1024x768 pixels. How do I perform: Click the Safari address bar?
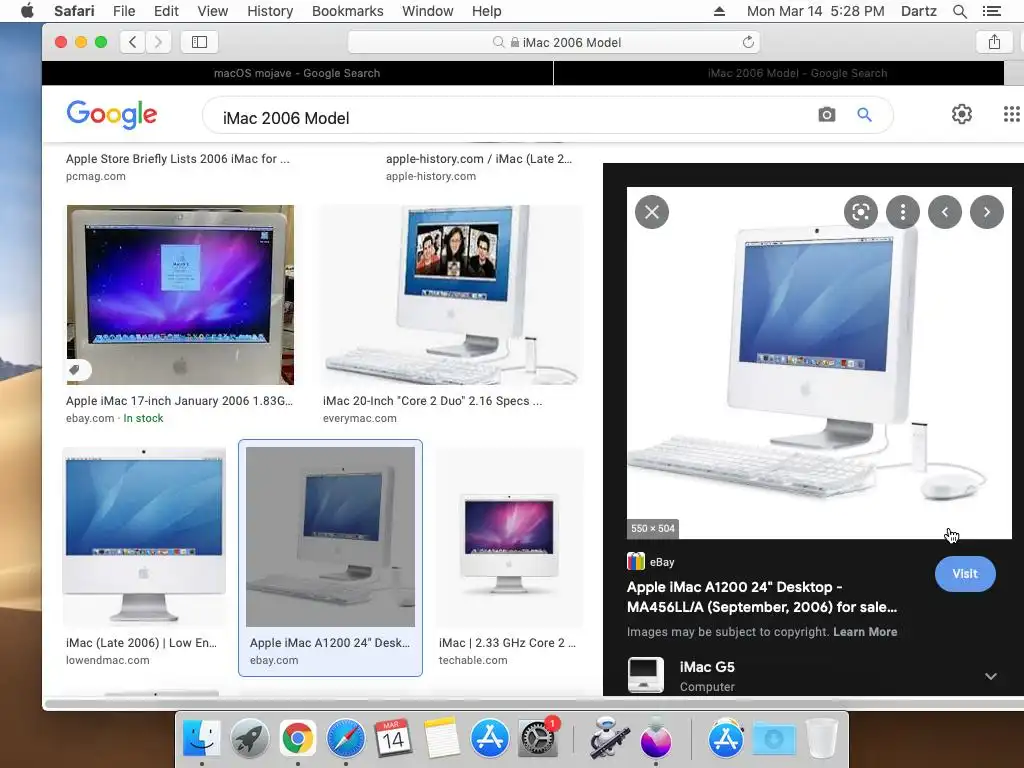click(554, 42)
